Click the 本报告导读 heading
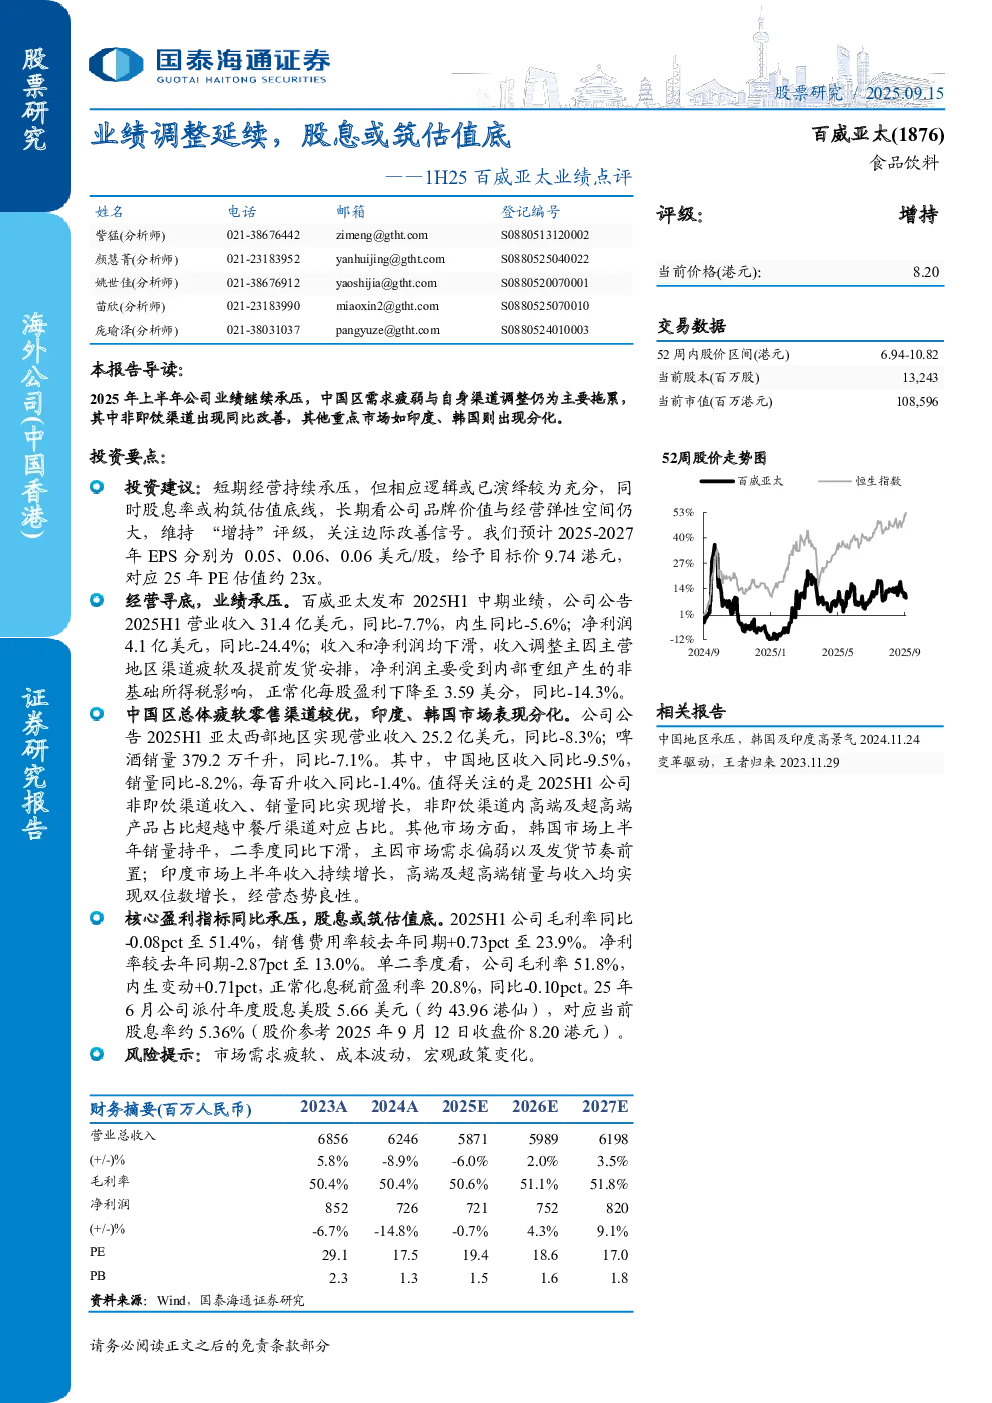Image resolution: width=992 pixels, height=1403 pixels. click(137, 370)
